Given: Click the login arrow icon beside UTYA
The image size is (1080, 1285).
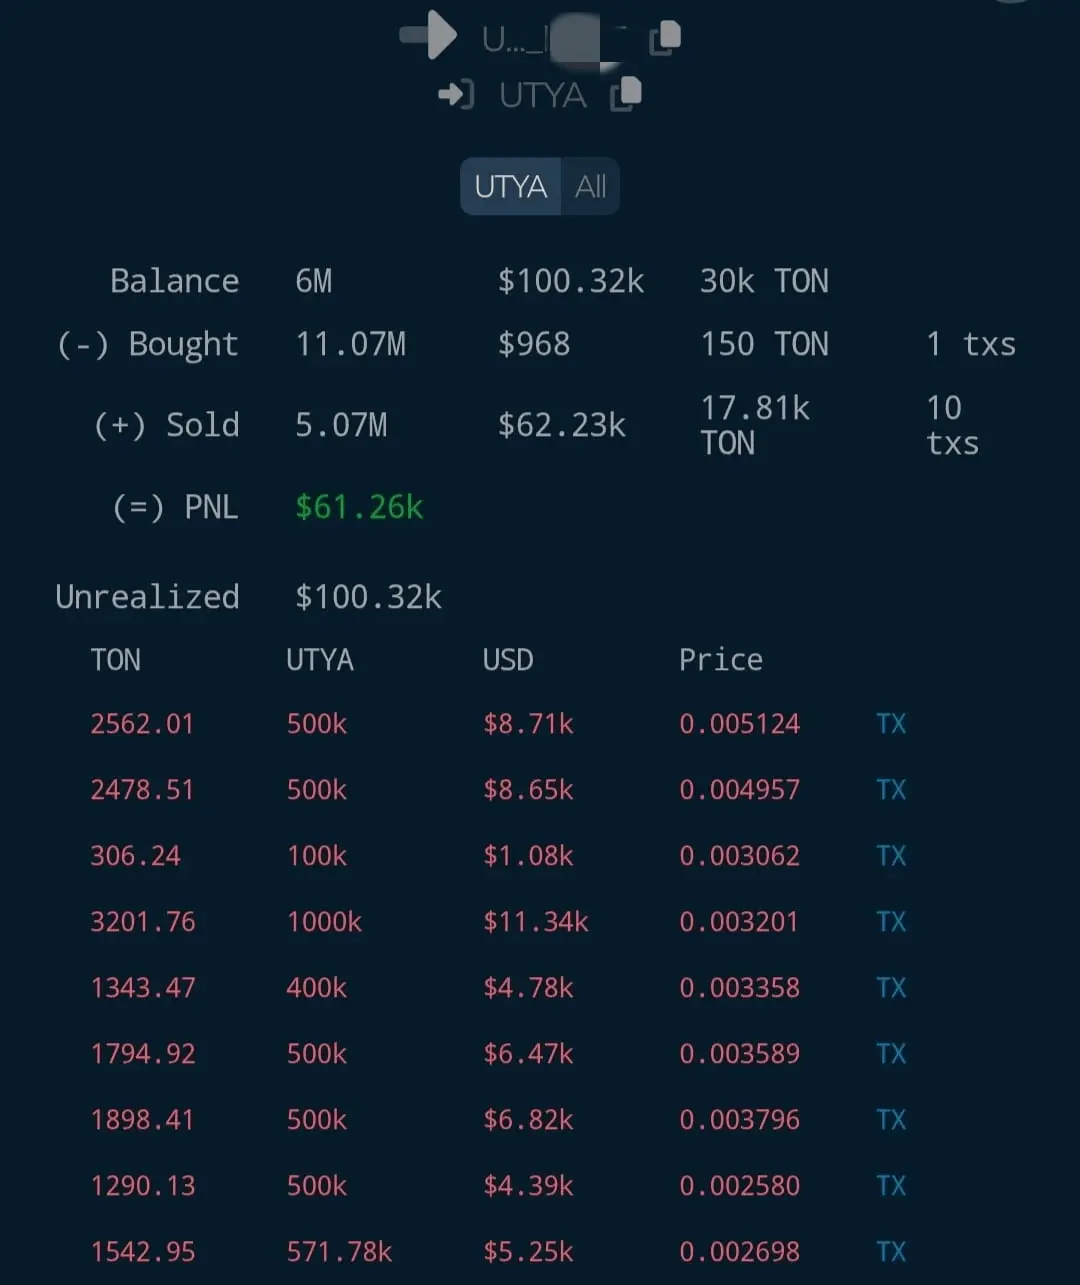Looking at the screenshot, I should [x=456, y=95].
